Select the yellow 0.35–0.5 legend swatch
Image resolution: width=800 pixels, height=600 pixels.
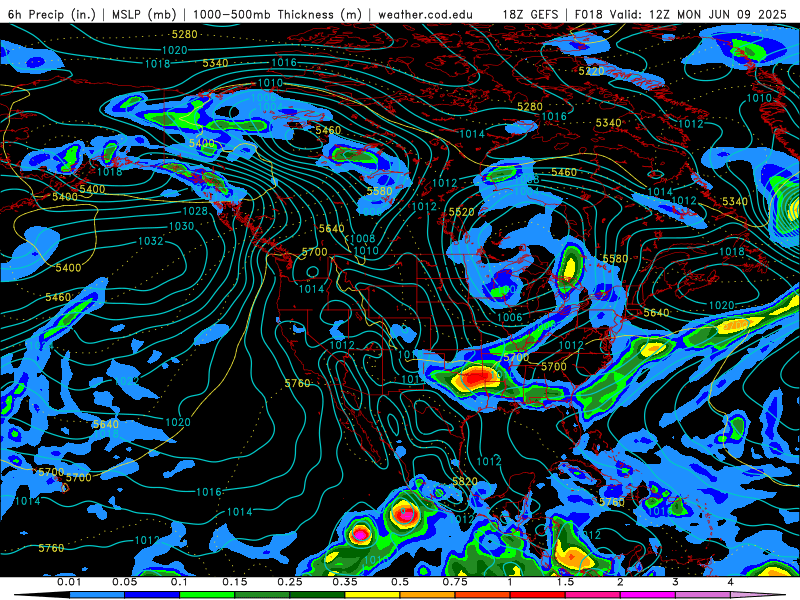372,595
